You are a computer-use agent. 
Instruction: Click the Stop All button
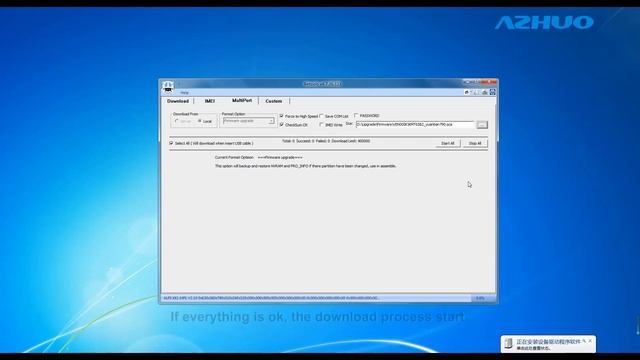click(475, 143)
